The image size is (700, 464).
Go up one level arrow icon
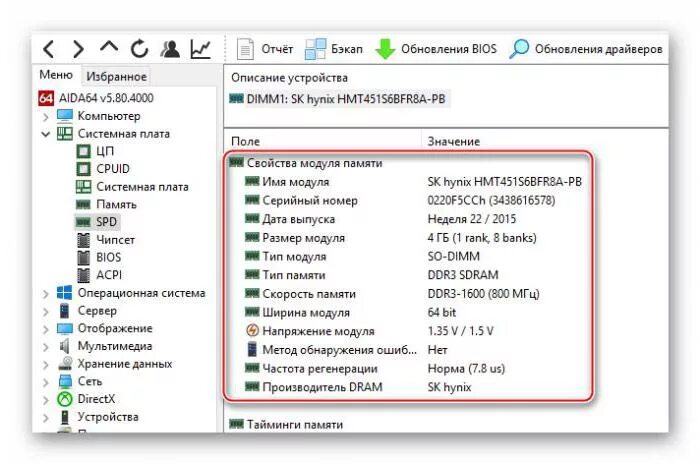[109, 46]
